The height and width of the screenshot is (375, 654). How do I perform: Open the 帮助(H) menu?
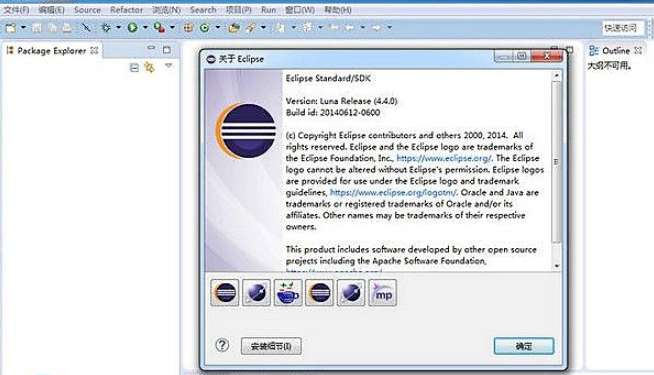pos(338,10)
